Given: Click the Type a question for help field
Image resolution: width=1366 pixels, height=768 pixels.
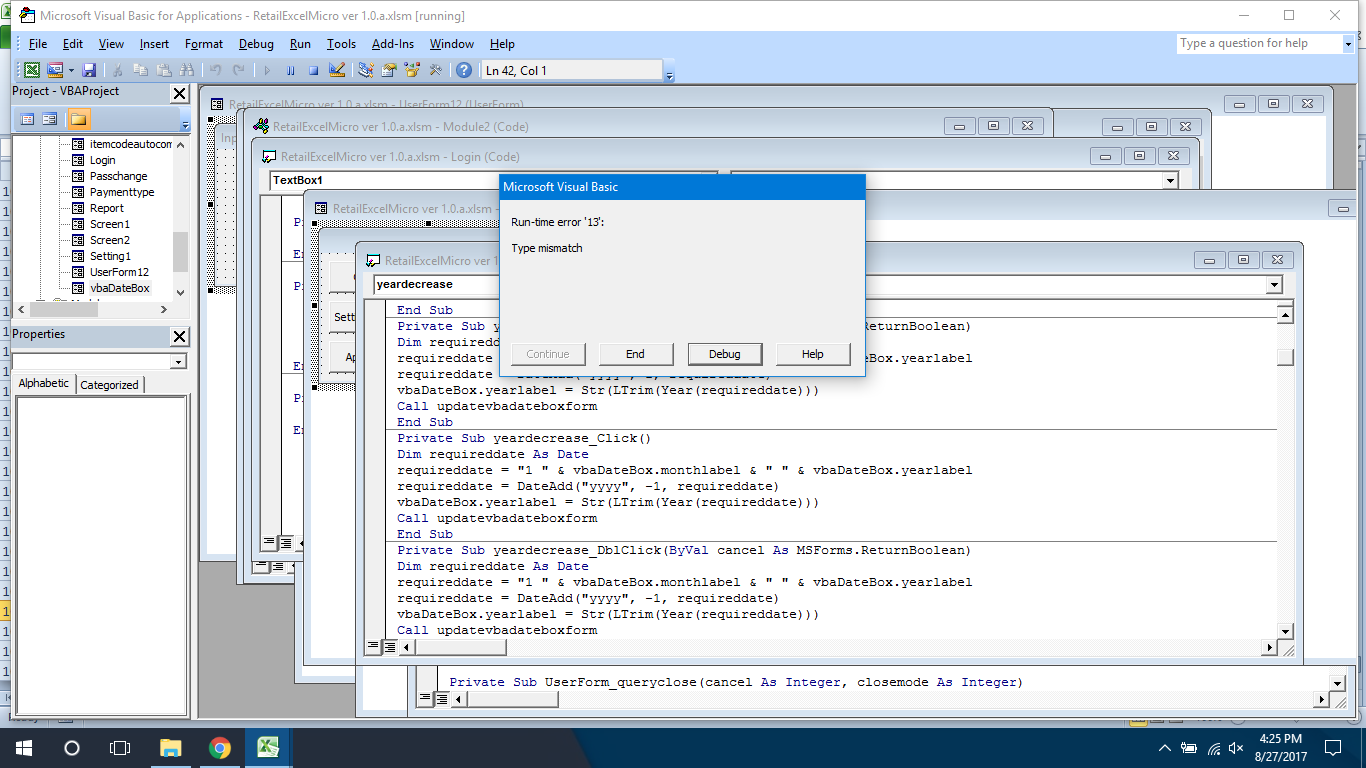Looking at the screenshot, I should pos(1258,43).
